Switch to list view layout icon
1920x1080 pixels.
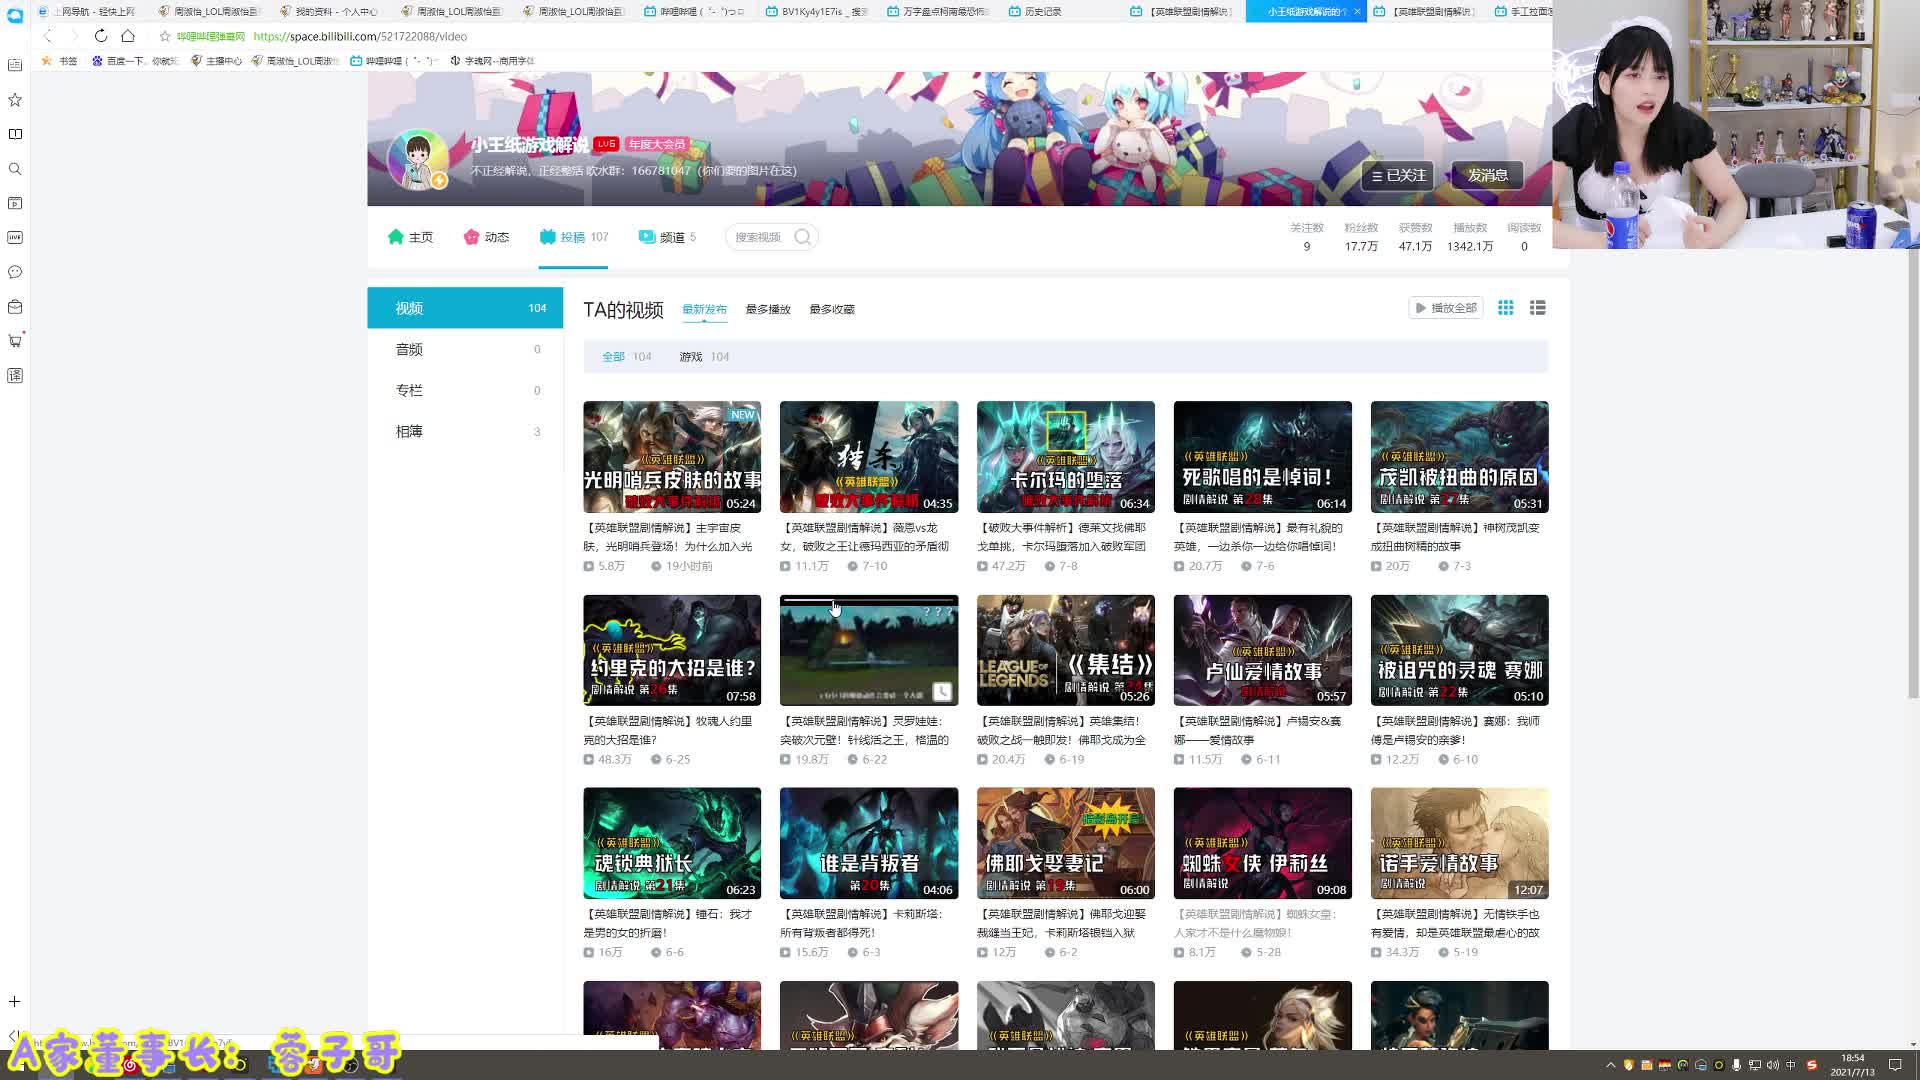1537,308
